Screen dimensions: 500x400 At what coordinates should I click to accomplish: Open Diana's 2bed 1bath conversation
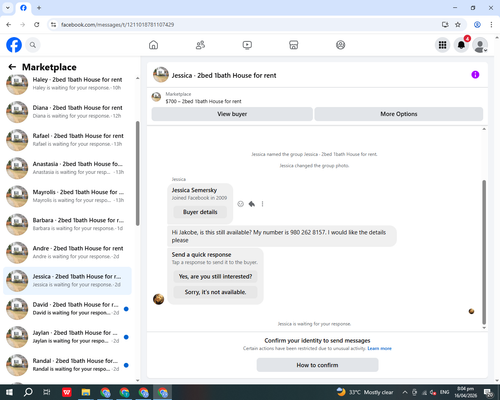[x=67, y=112]
